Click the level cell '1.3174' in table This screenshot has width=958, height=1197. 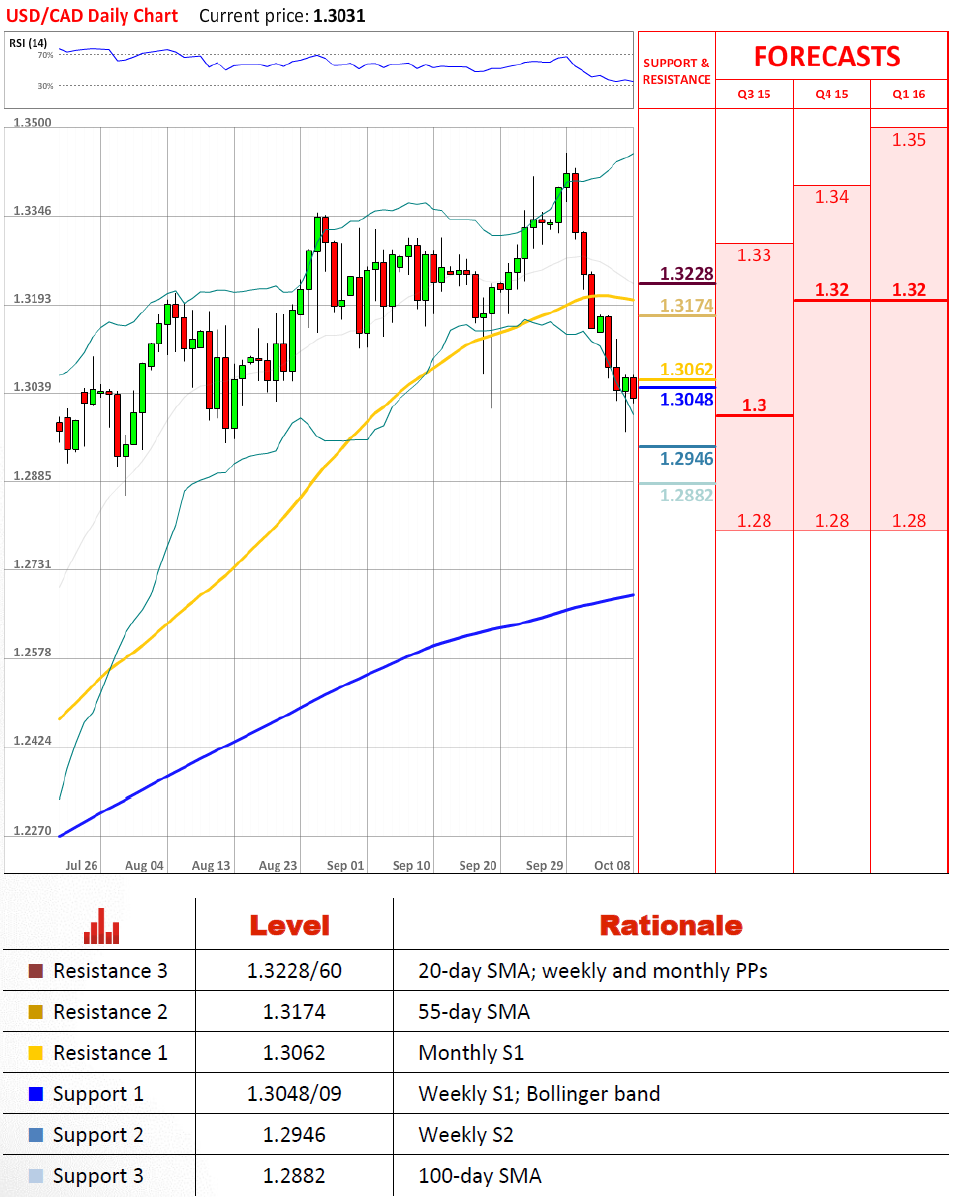[294, 1012]
